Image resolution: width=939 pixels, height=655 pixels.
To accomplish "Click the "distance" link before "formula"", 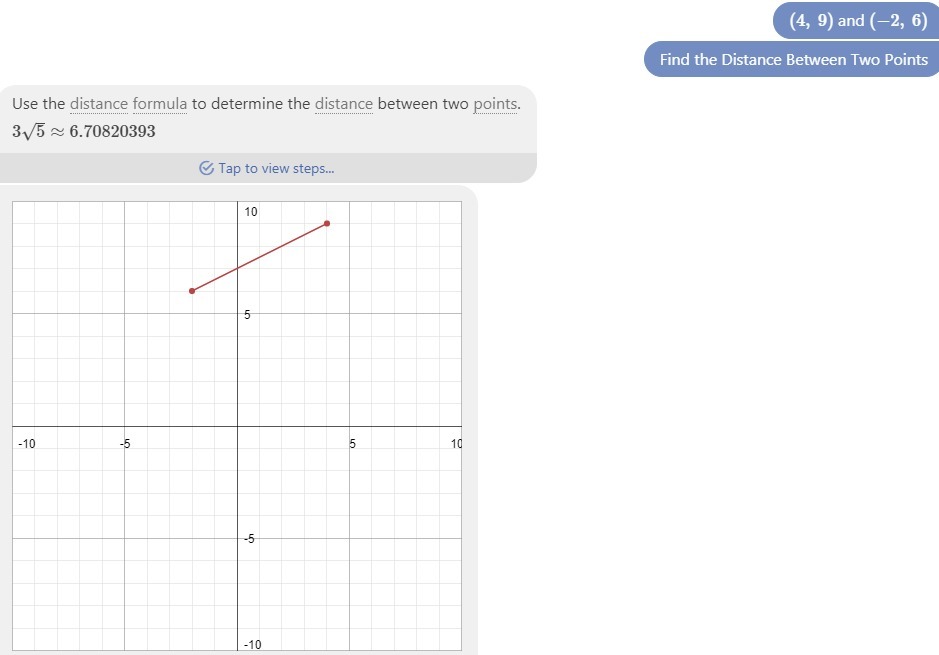I will pyautogui.click(x=99, y=104).
